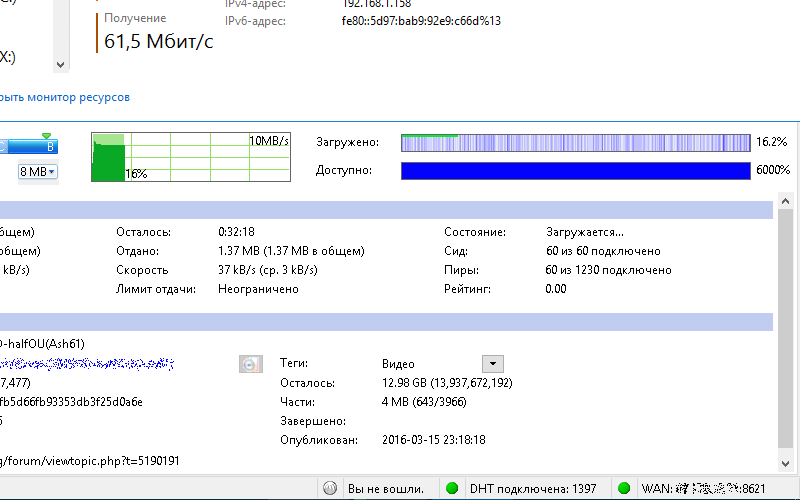This screenshot has height=500, width=800.
Task: Click the blue Доступно availability bar
Action: point(575,171)
